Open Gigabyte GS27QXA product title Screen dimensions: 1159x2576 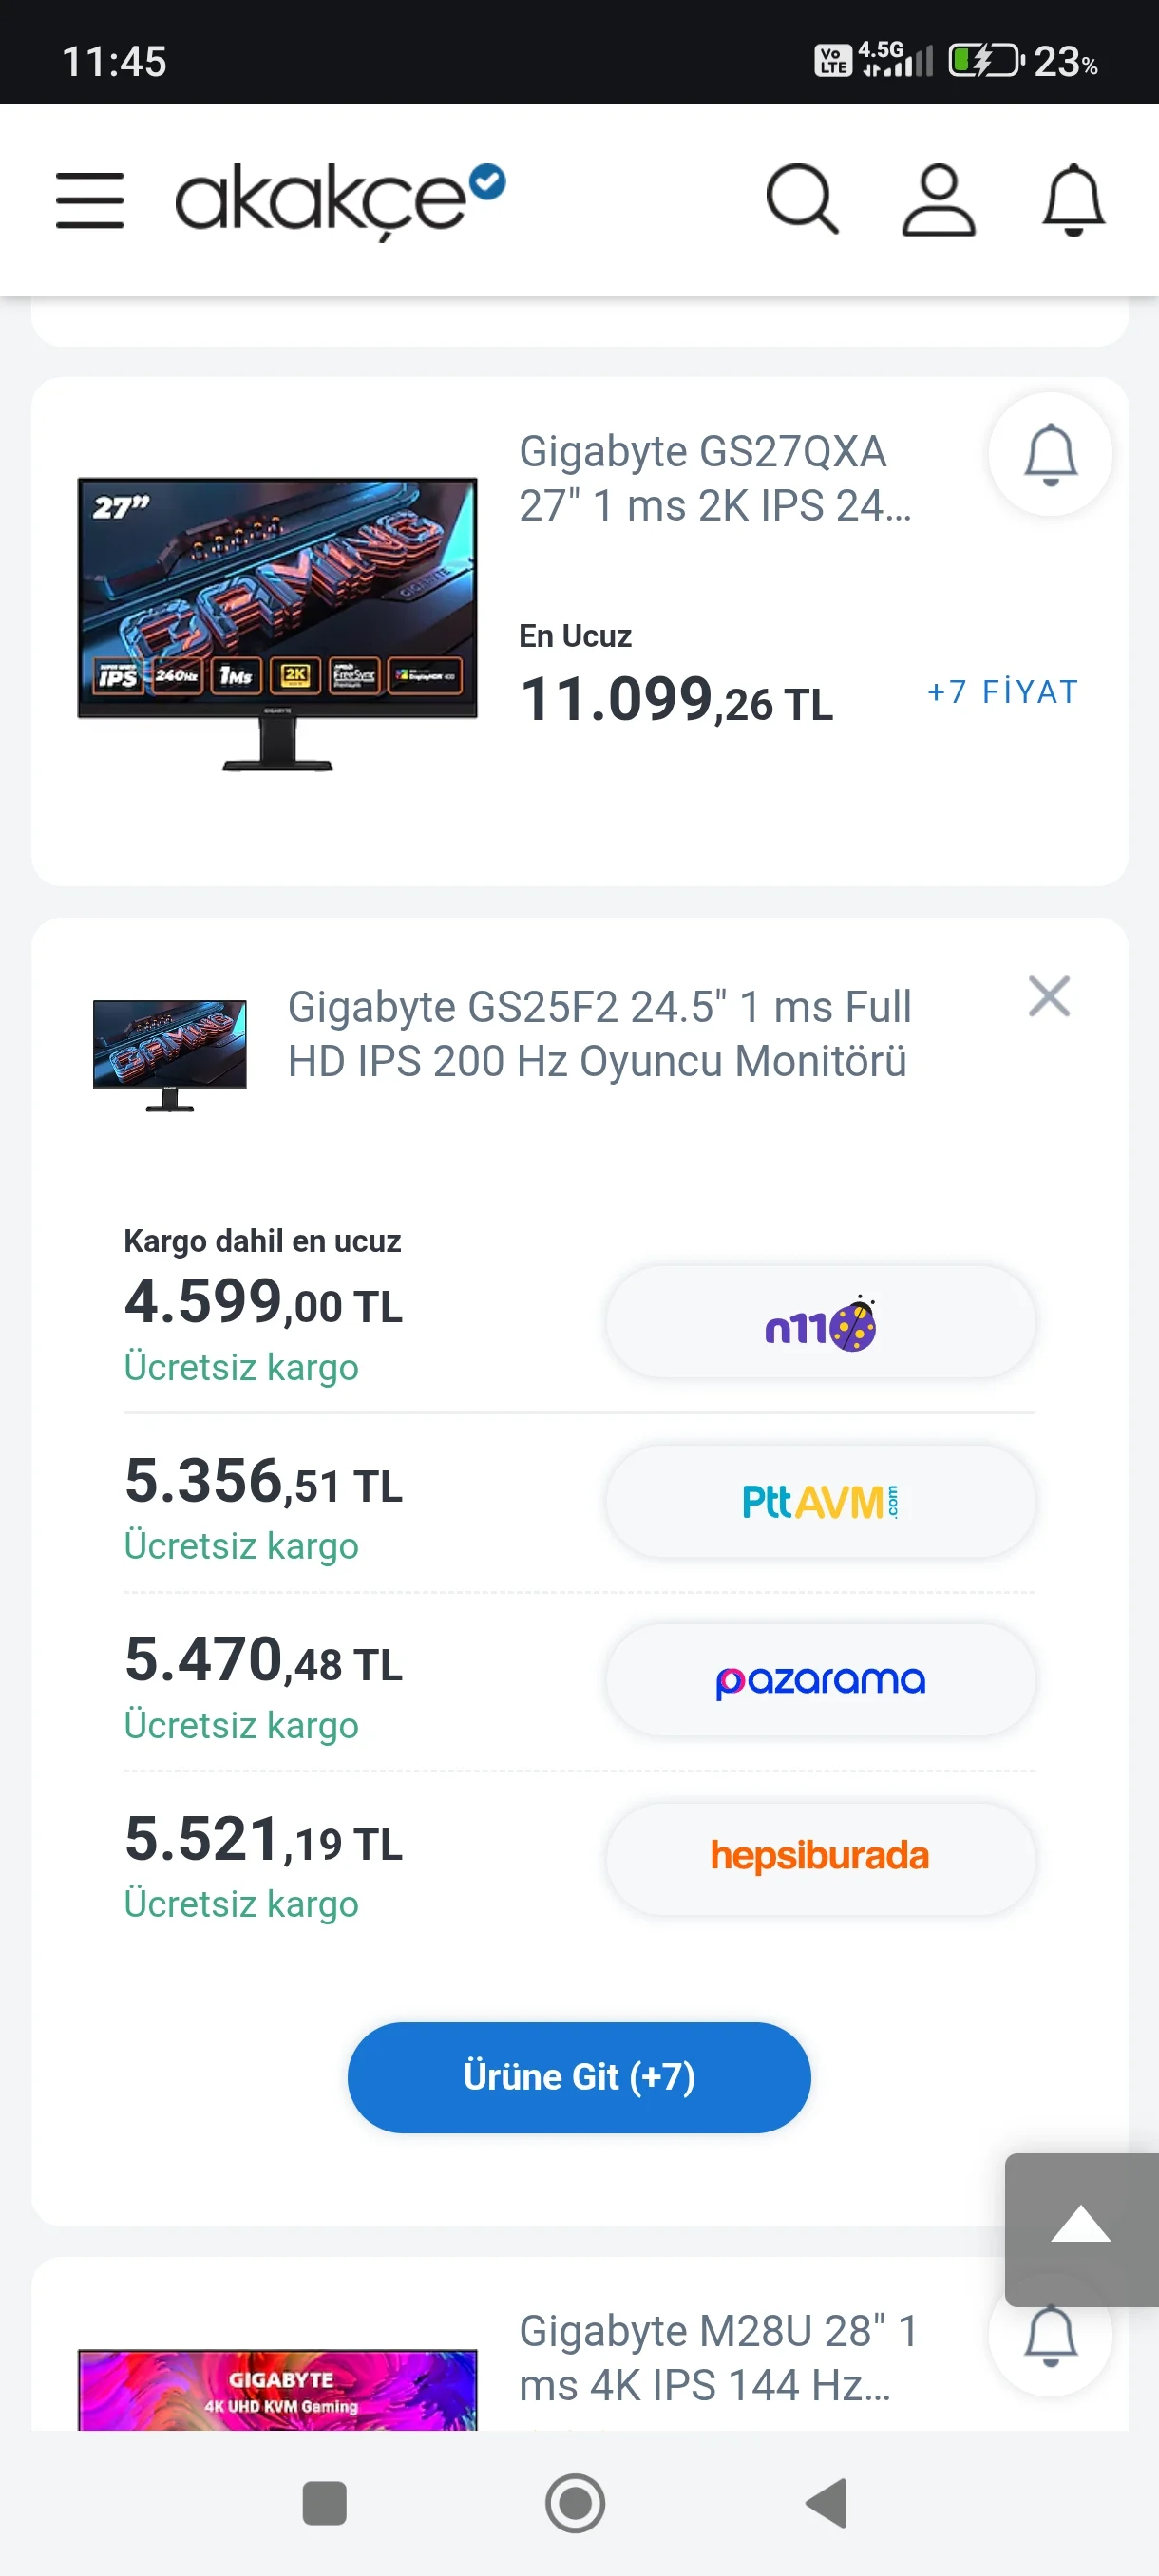click(x=714, y=479)
